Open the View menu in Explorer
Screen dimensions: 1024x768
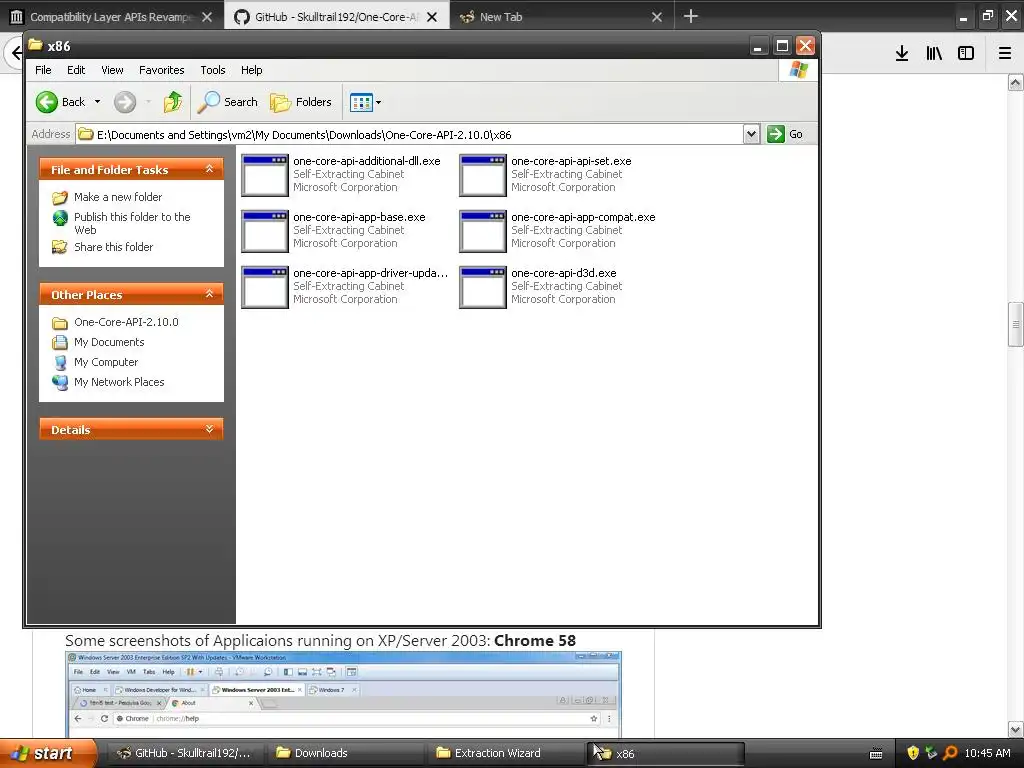coord(112,70)
